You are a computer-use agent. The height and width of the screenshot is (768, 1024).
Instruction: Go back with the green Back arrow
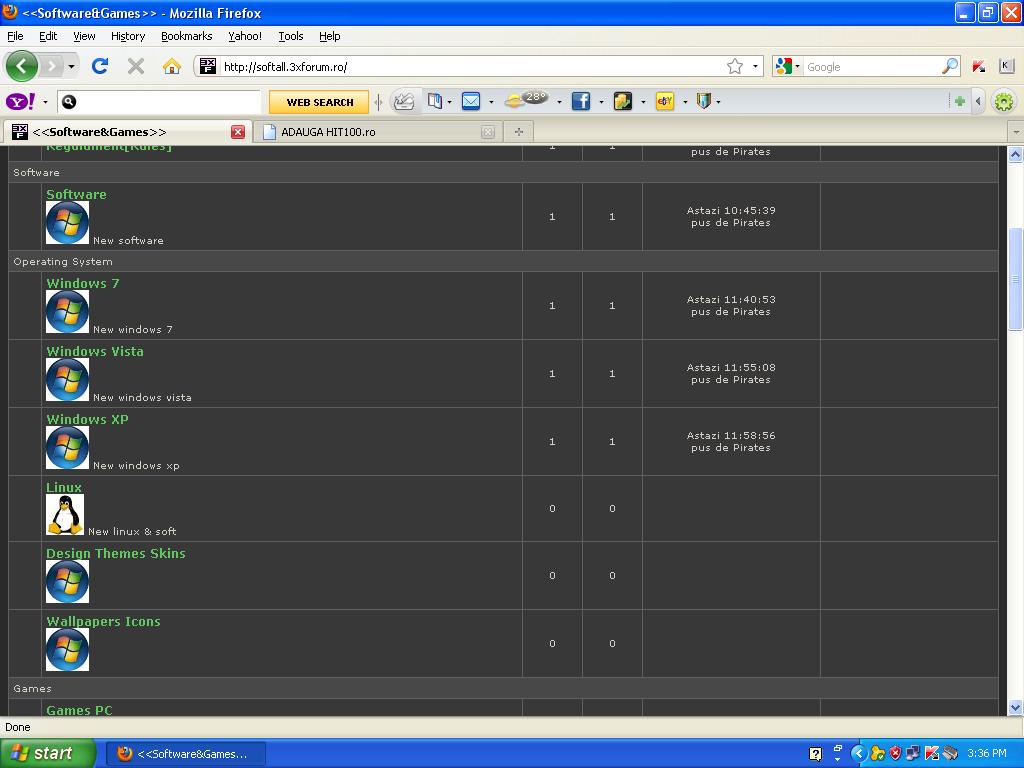[22, 66]
